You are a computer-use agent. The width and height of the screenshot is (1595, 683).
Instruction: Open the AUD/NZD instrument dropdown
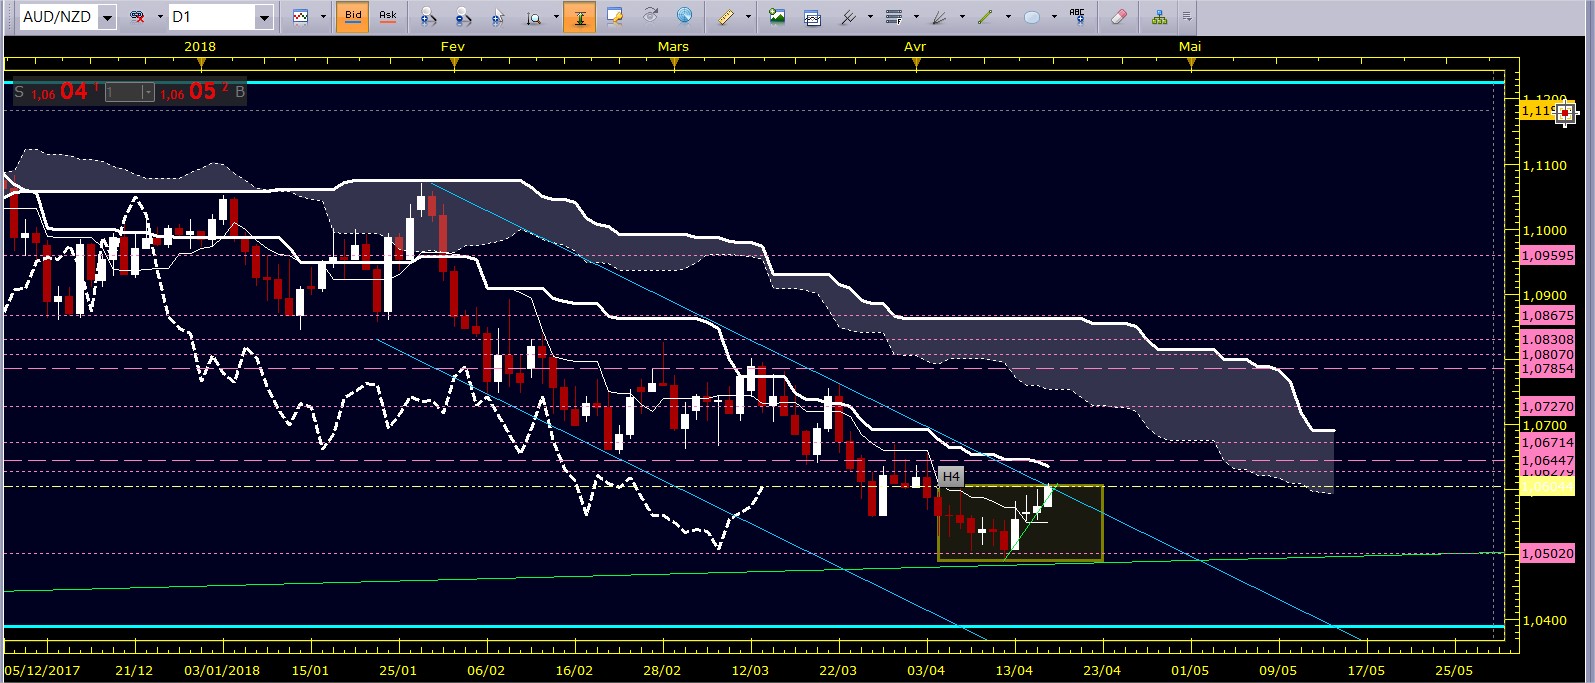click(108, 17)
